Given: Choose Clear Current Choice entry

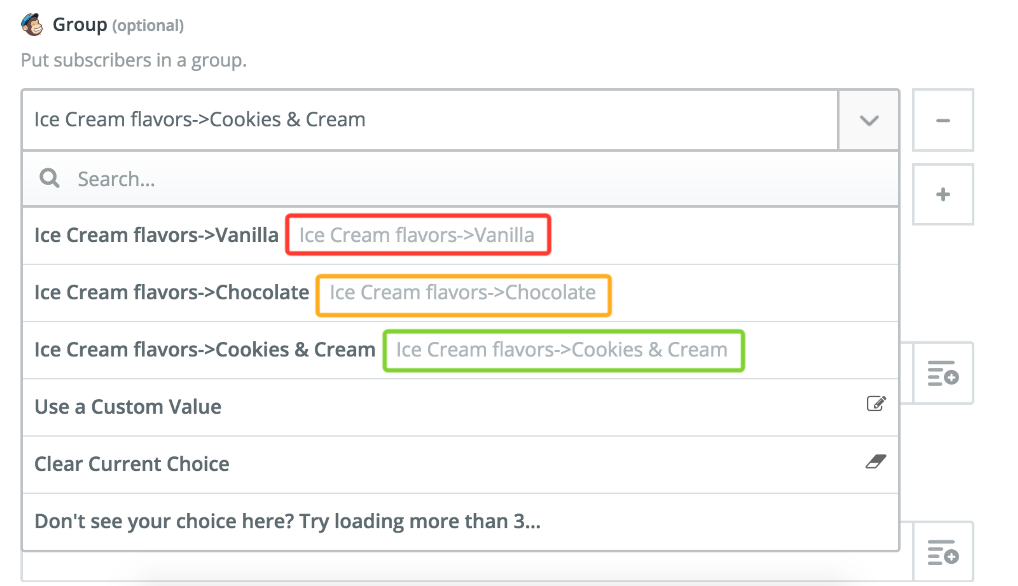Looking at the screenshot, I should 460,464.
